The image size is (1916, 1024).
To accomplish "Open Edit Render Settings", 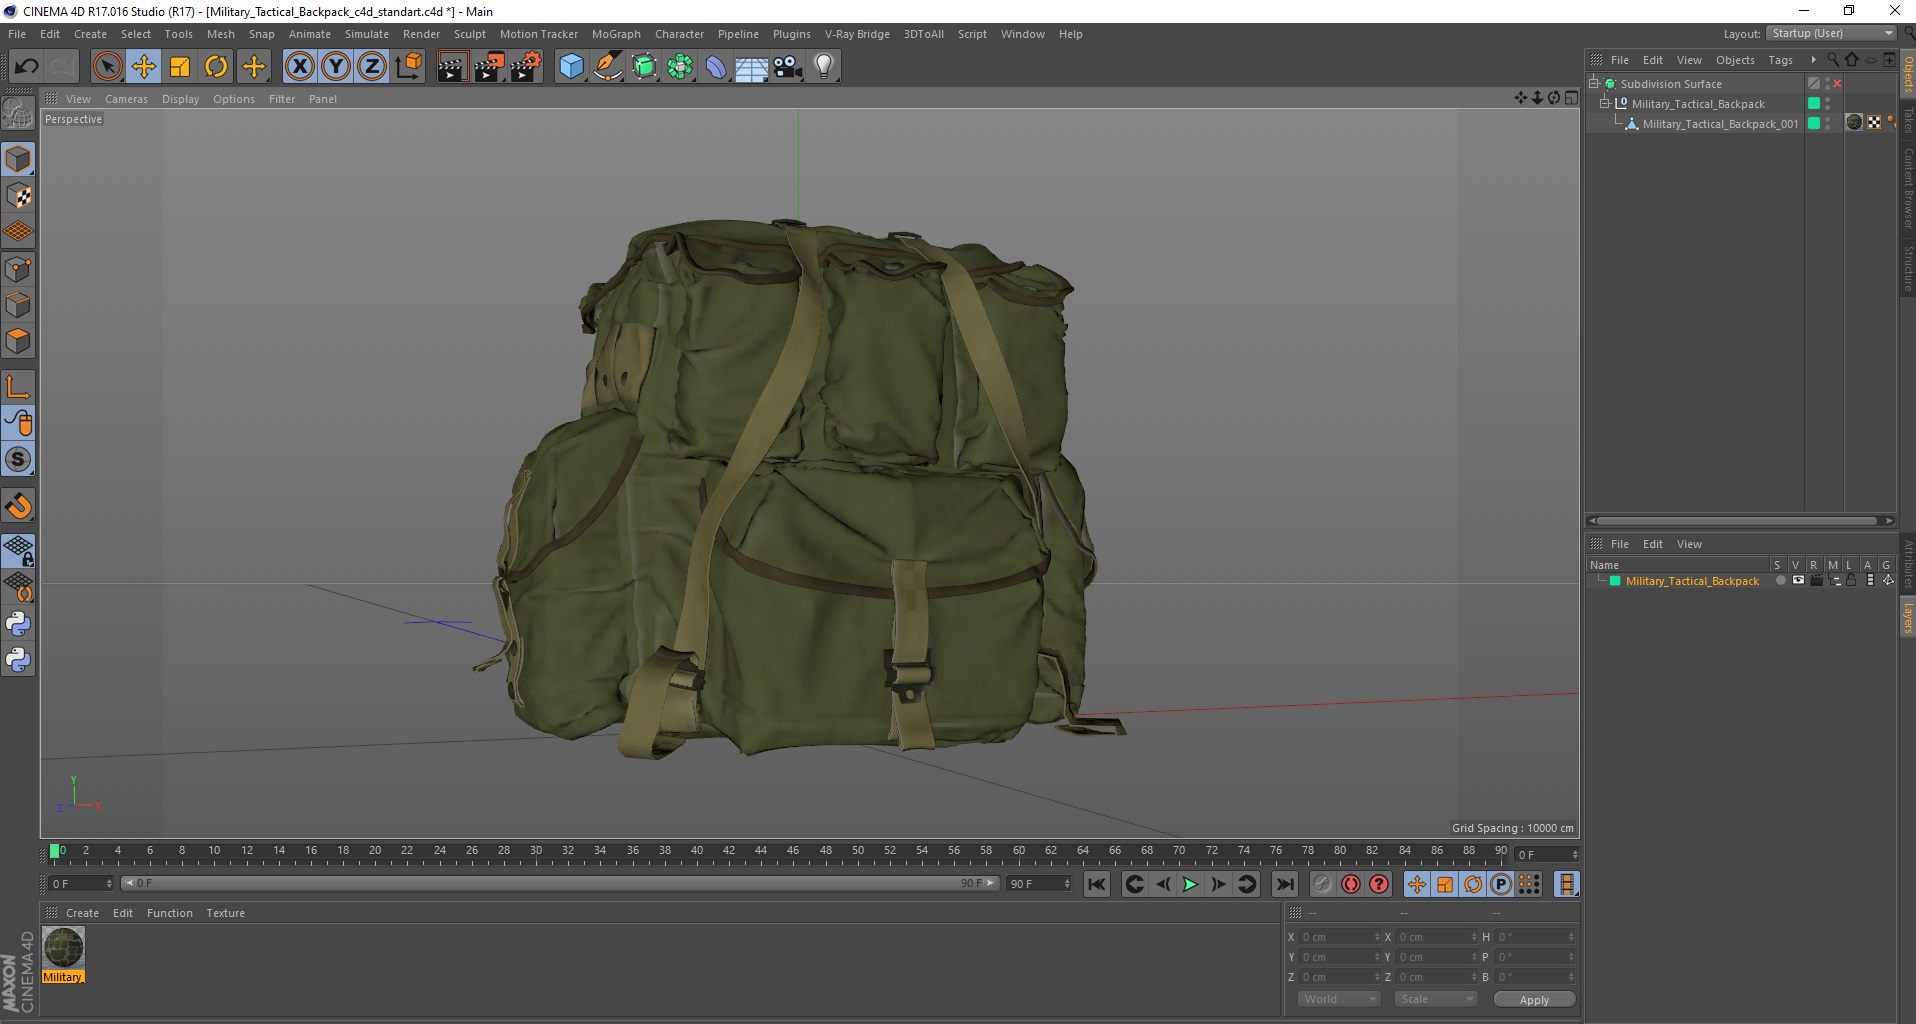I will (x=526, y=67).
